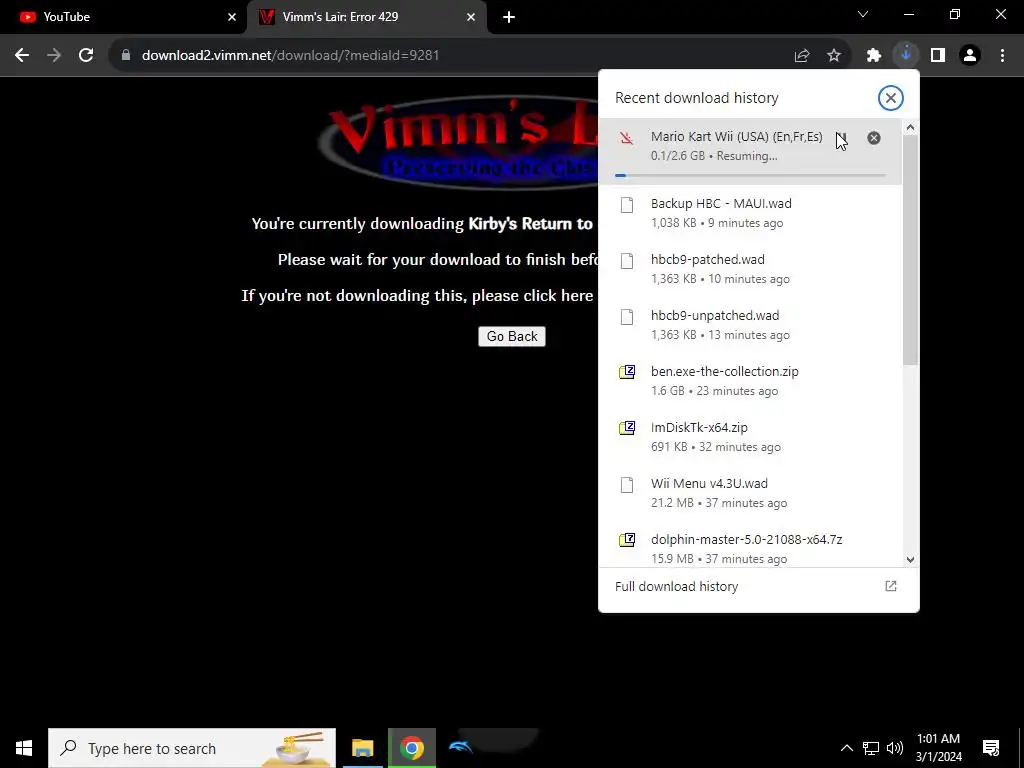Open Wii Menu v4.3U.wad download
The width and height of the screenshot is (1024, 768).
tap(750, 493)
